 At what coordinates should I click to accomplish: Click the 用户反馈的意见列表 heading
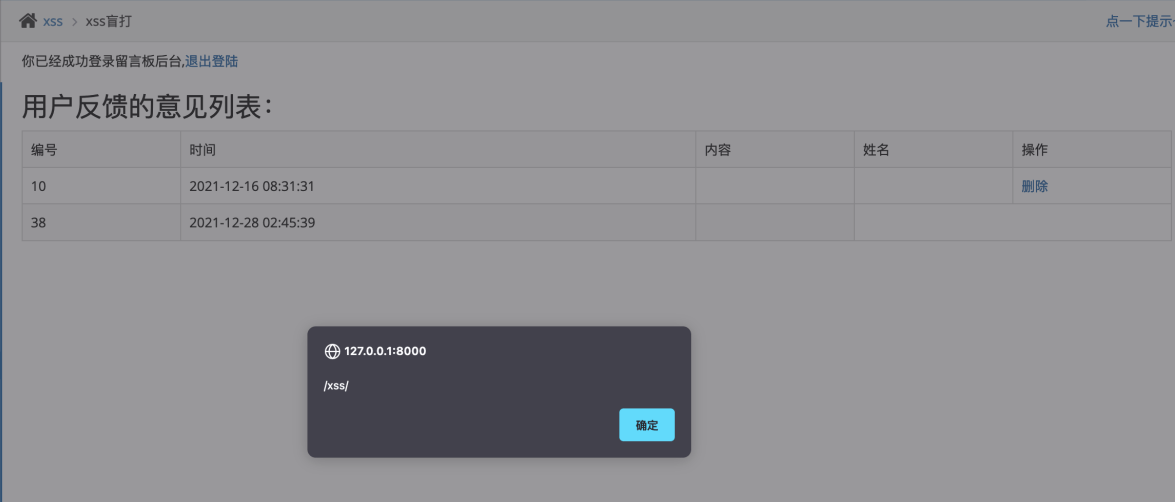(x=147, y=107)
